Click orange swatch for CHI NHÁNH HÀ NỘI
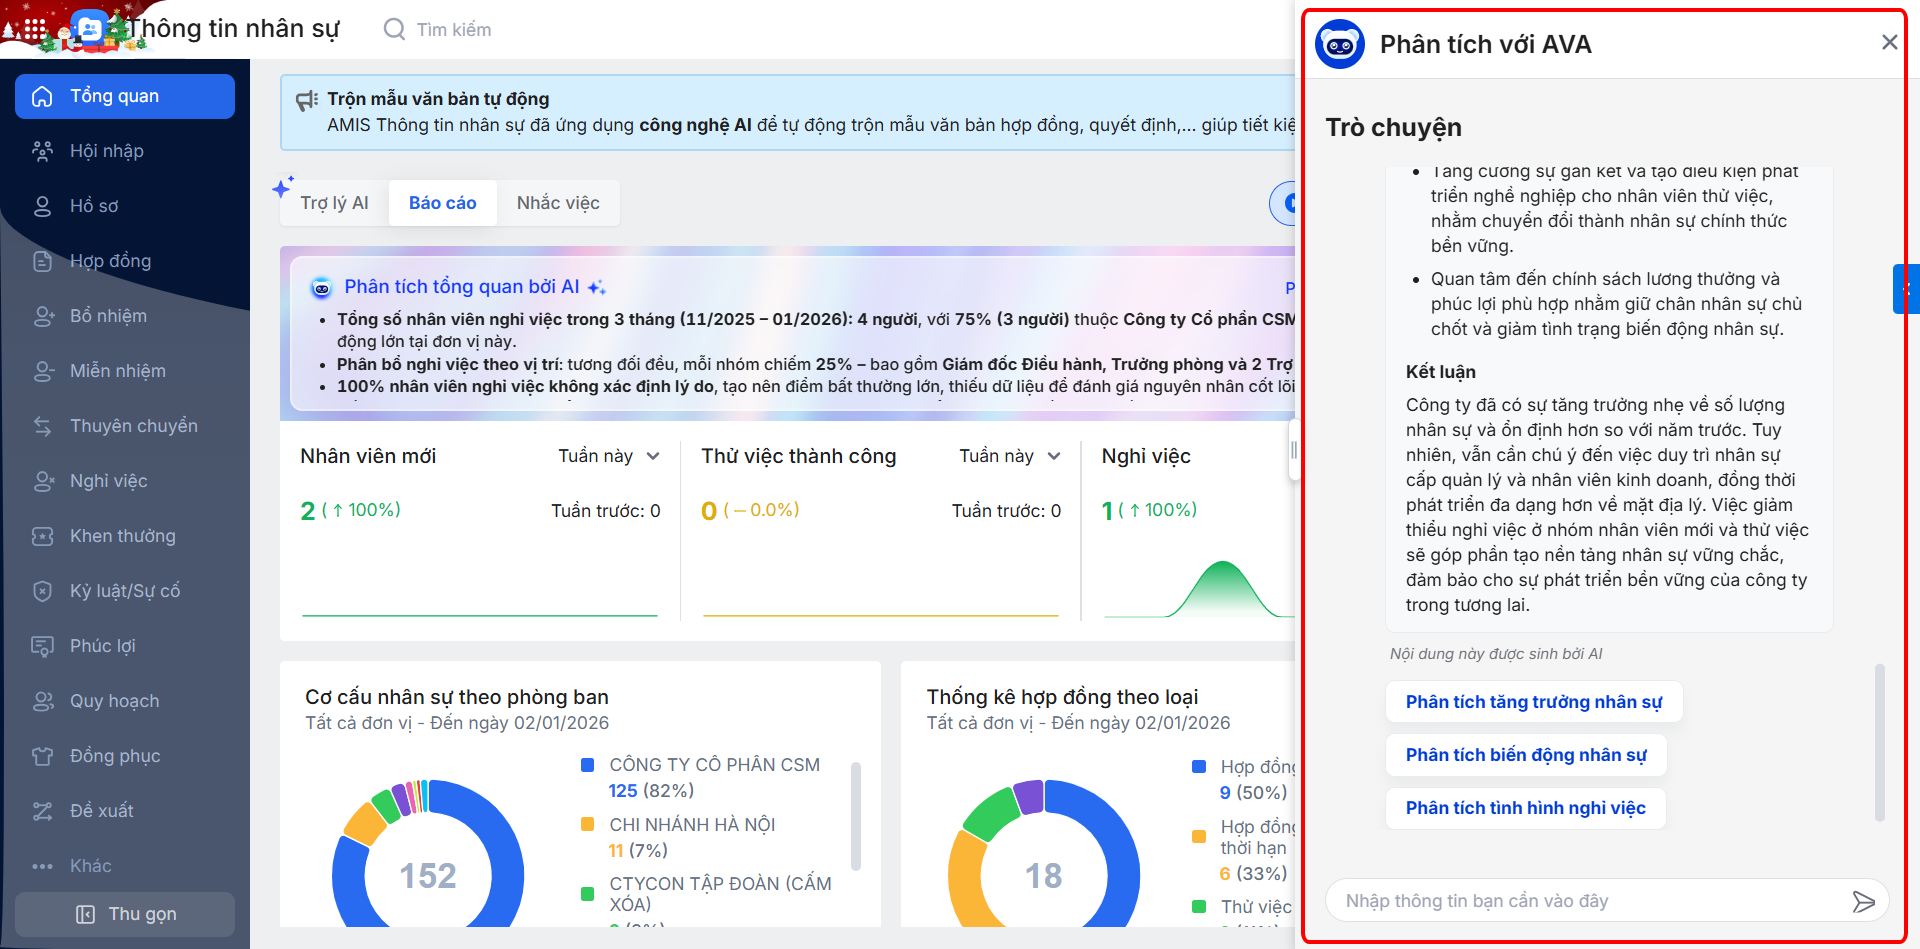 click(588, 825)
